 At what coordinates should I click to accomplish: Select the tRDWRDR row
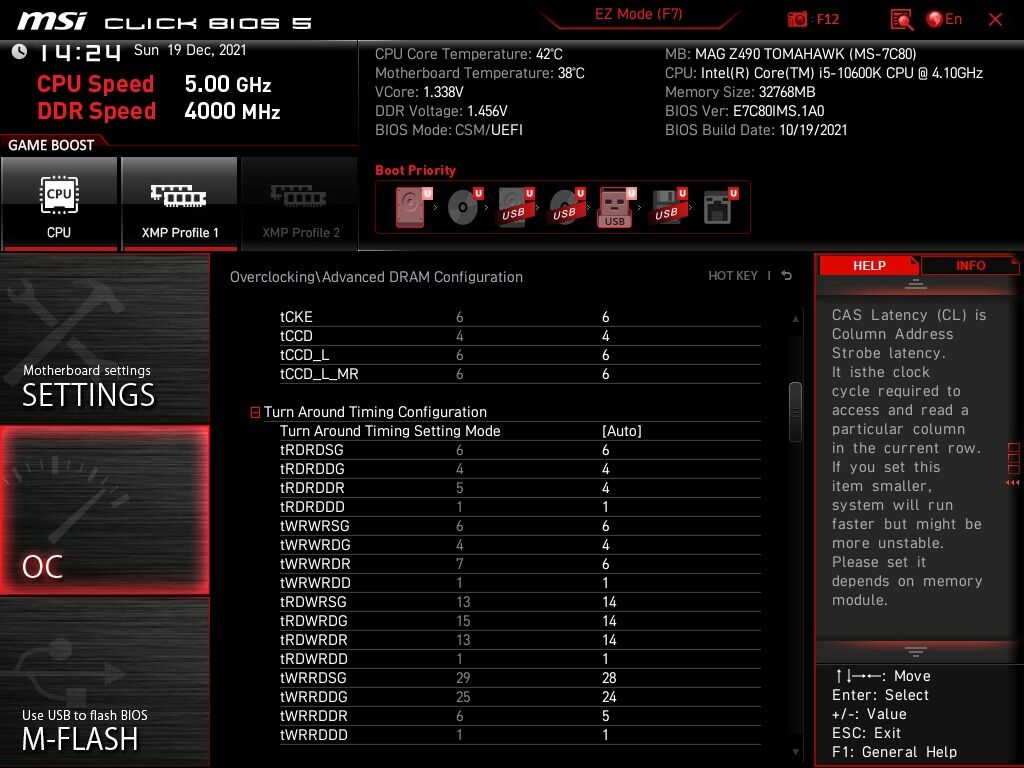click(520, 640)
